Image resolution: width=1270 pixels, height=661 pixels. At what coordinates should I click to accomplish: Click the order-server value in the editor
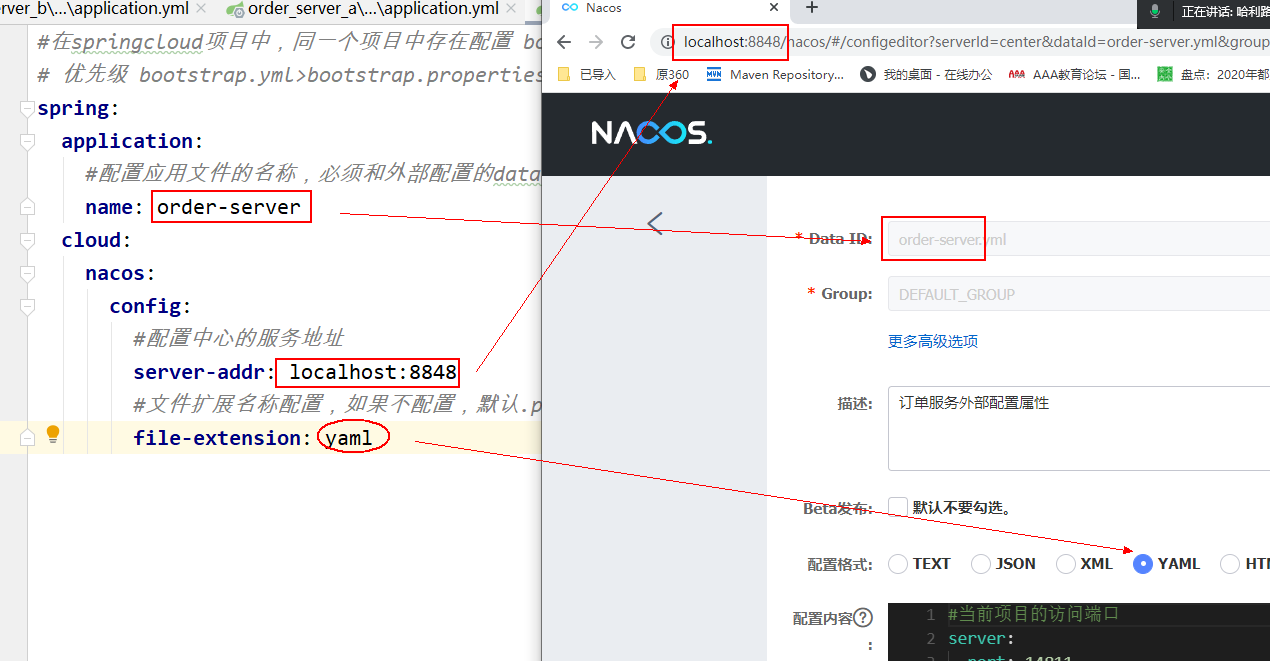[229, 207]
